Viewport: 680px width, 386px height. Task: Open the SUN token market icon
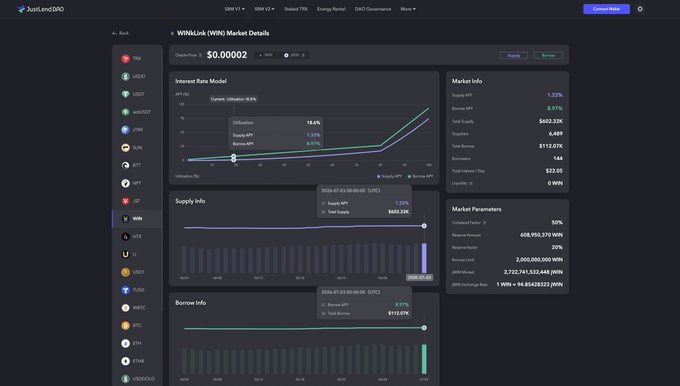point(125,147)
